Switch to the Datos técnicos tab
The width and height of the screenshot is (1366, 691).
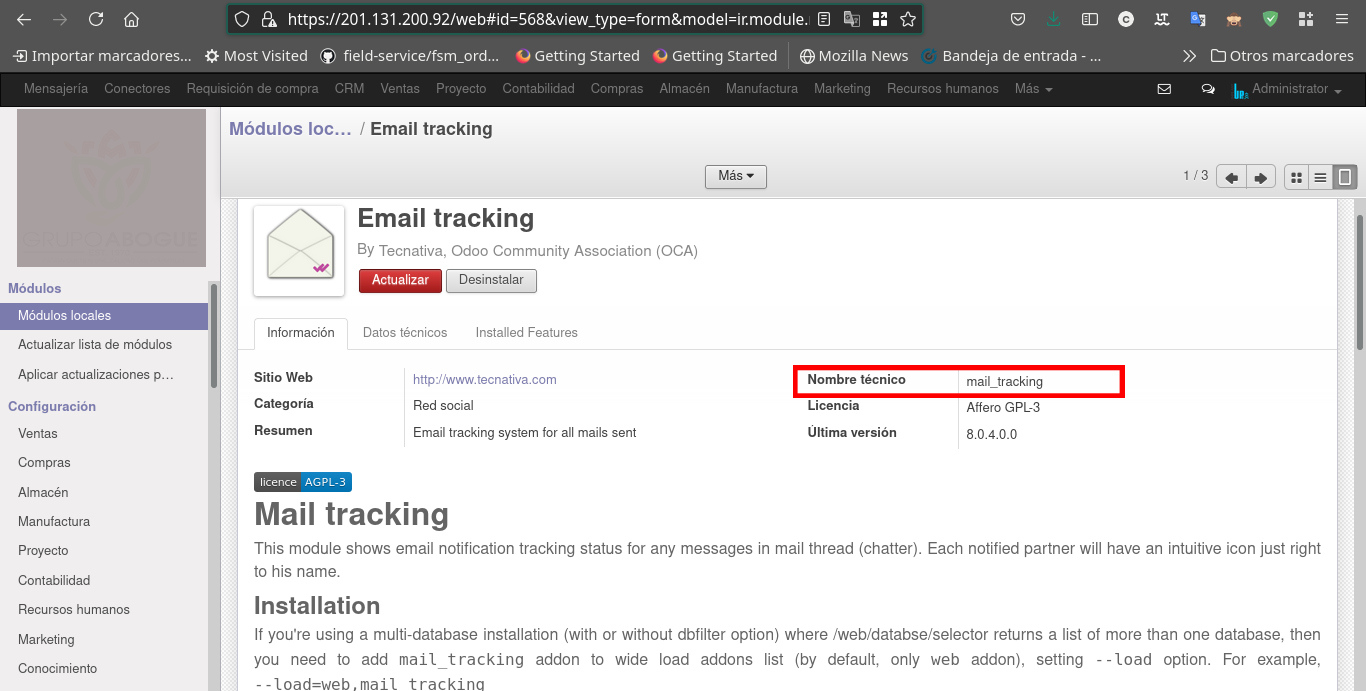(405, 333)
